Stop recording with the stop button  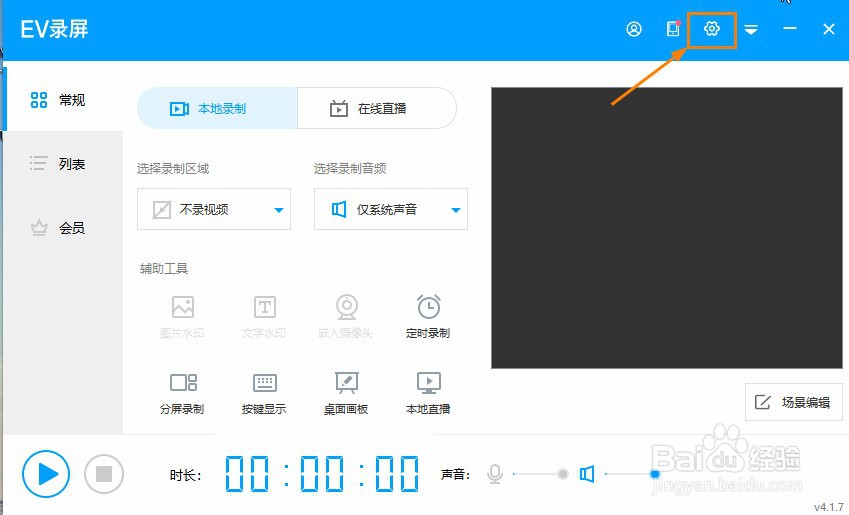coord(104,474)
